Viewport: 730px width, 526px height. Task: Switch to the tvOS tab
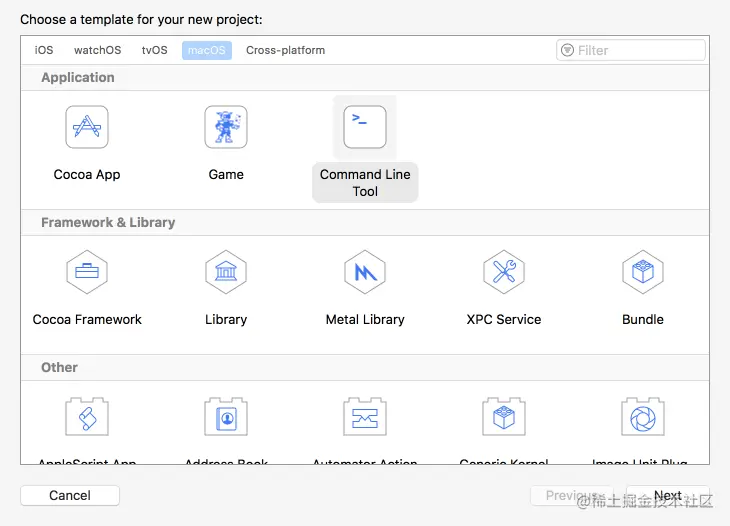click(155, 50)
